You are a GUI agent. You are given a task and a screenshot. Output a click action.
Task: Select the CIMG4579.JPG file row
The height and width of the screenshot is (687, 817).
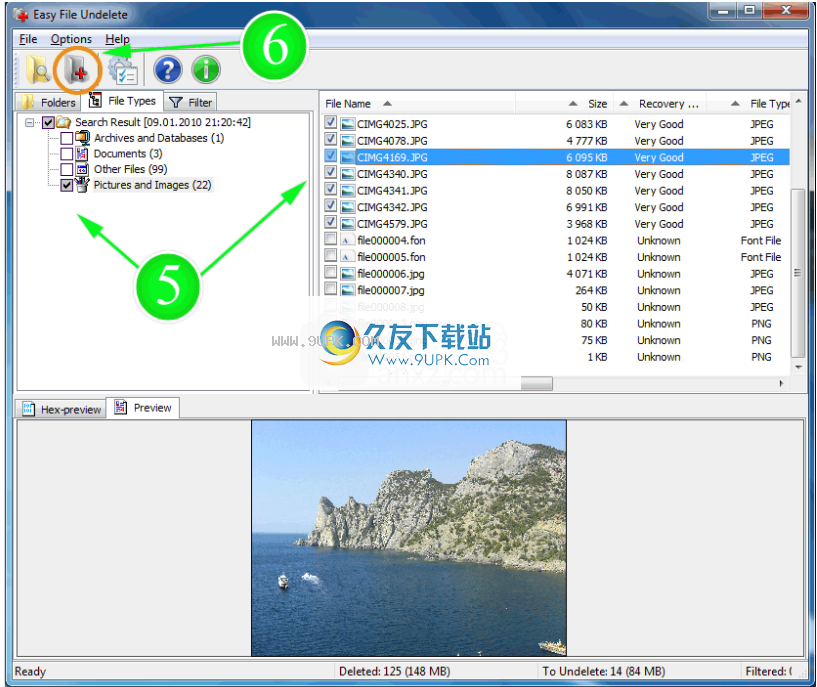555,224
